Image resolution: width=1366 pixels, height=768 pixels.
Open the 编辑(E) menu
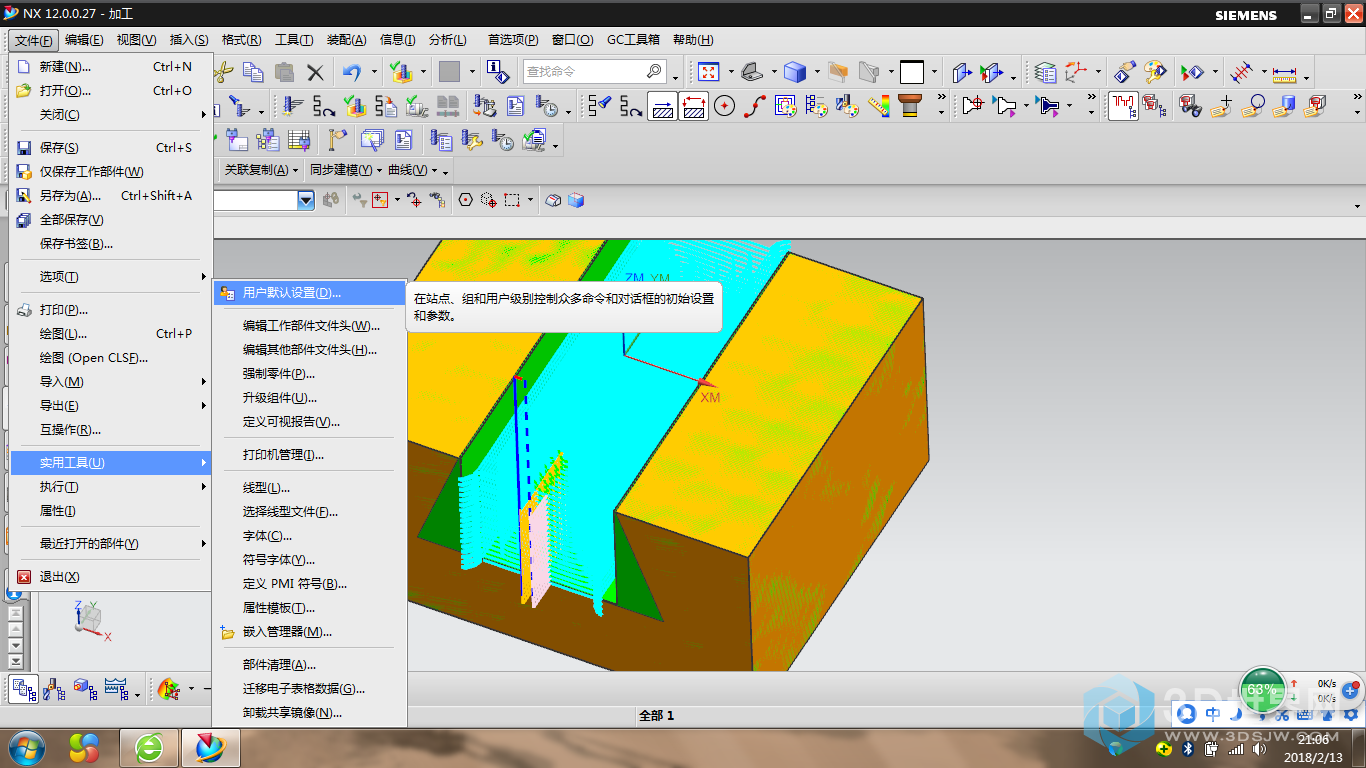tap(84, 40)
